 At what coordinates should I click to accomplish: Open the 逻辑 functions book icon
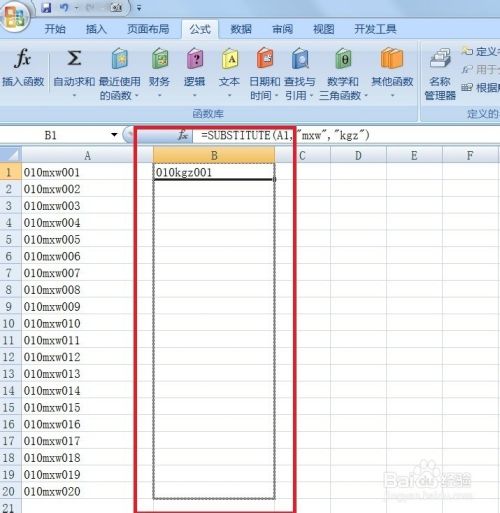coord(195,58)
